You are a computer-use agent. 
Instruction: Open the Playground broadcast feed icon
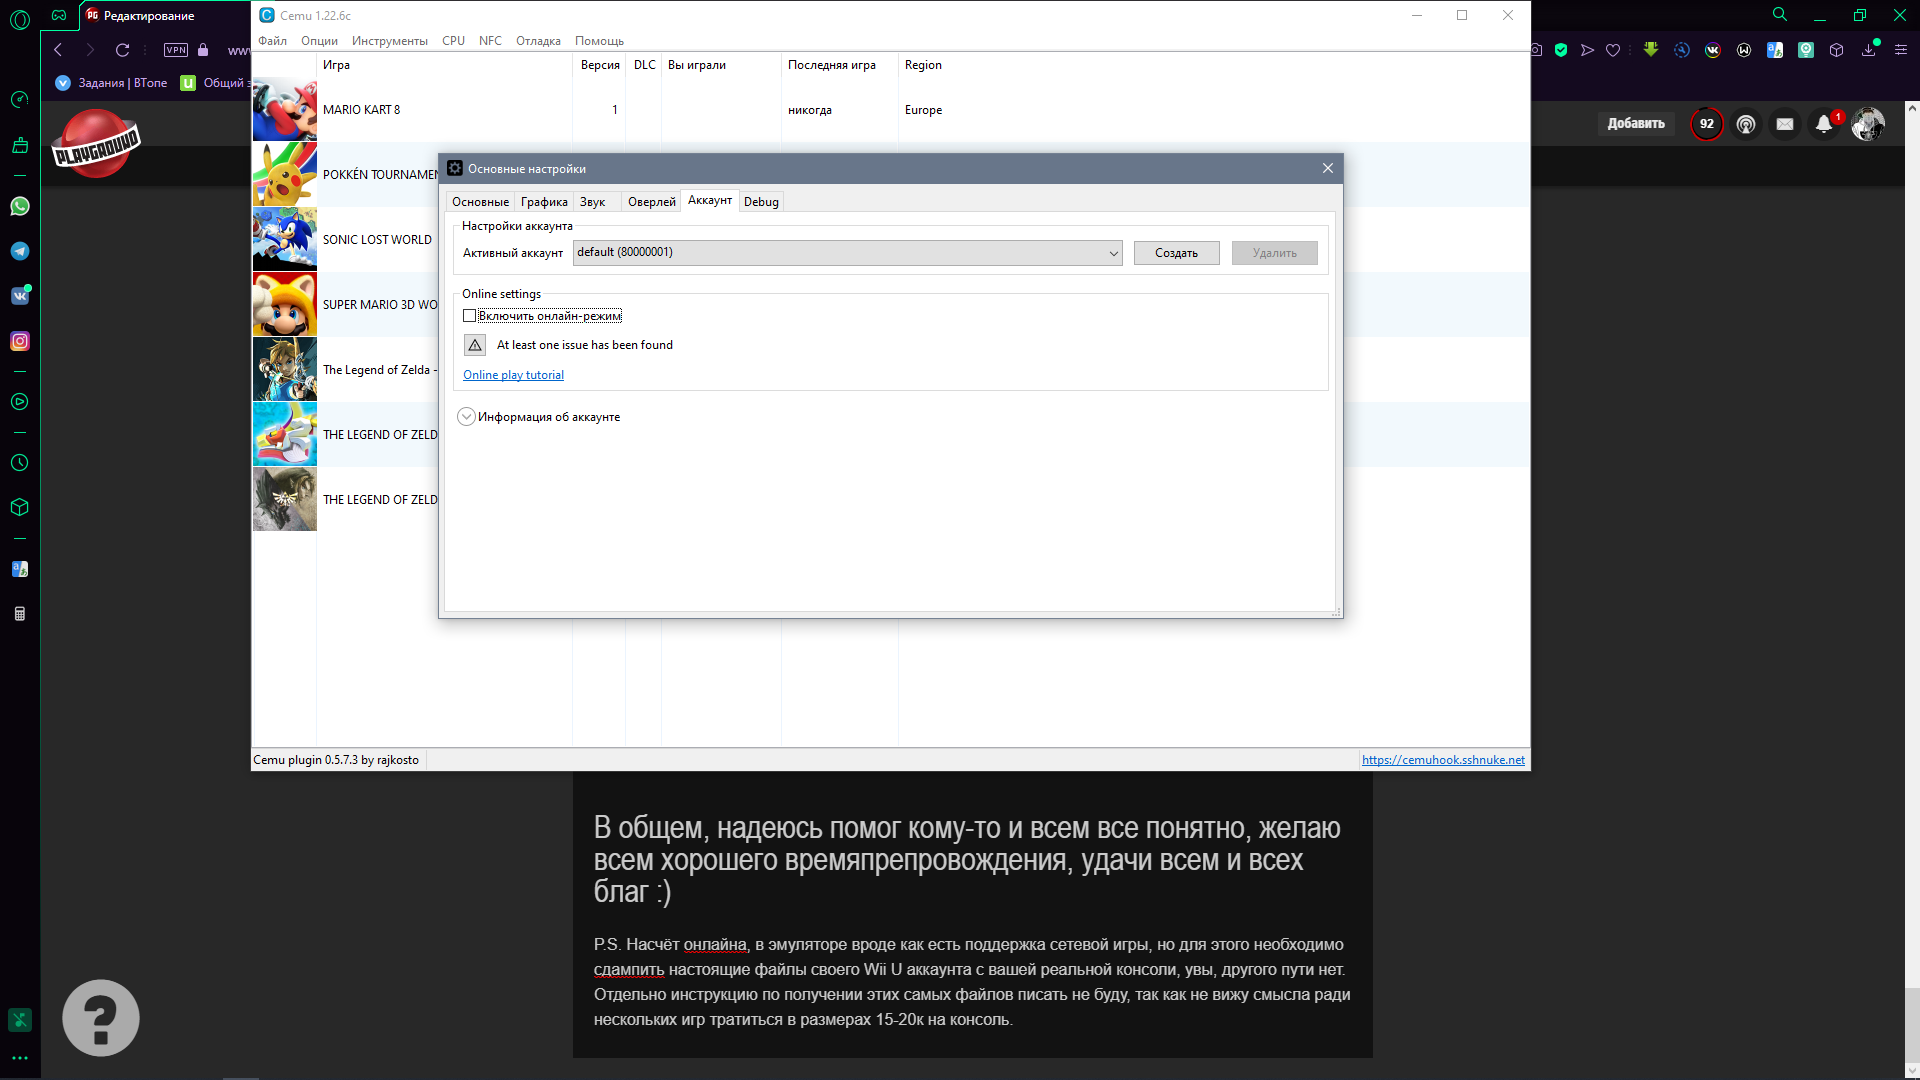click(x=1746, y=124)
